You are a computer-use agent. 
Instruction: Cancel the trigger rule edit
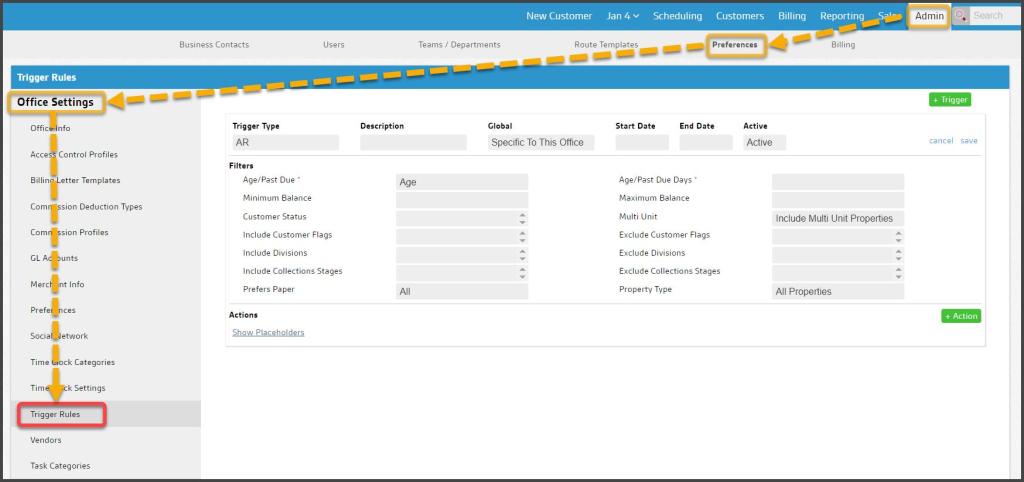coord(940,141)
